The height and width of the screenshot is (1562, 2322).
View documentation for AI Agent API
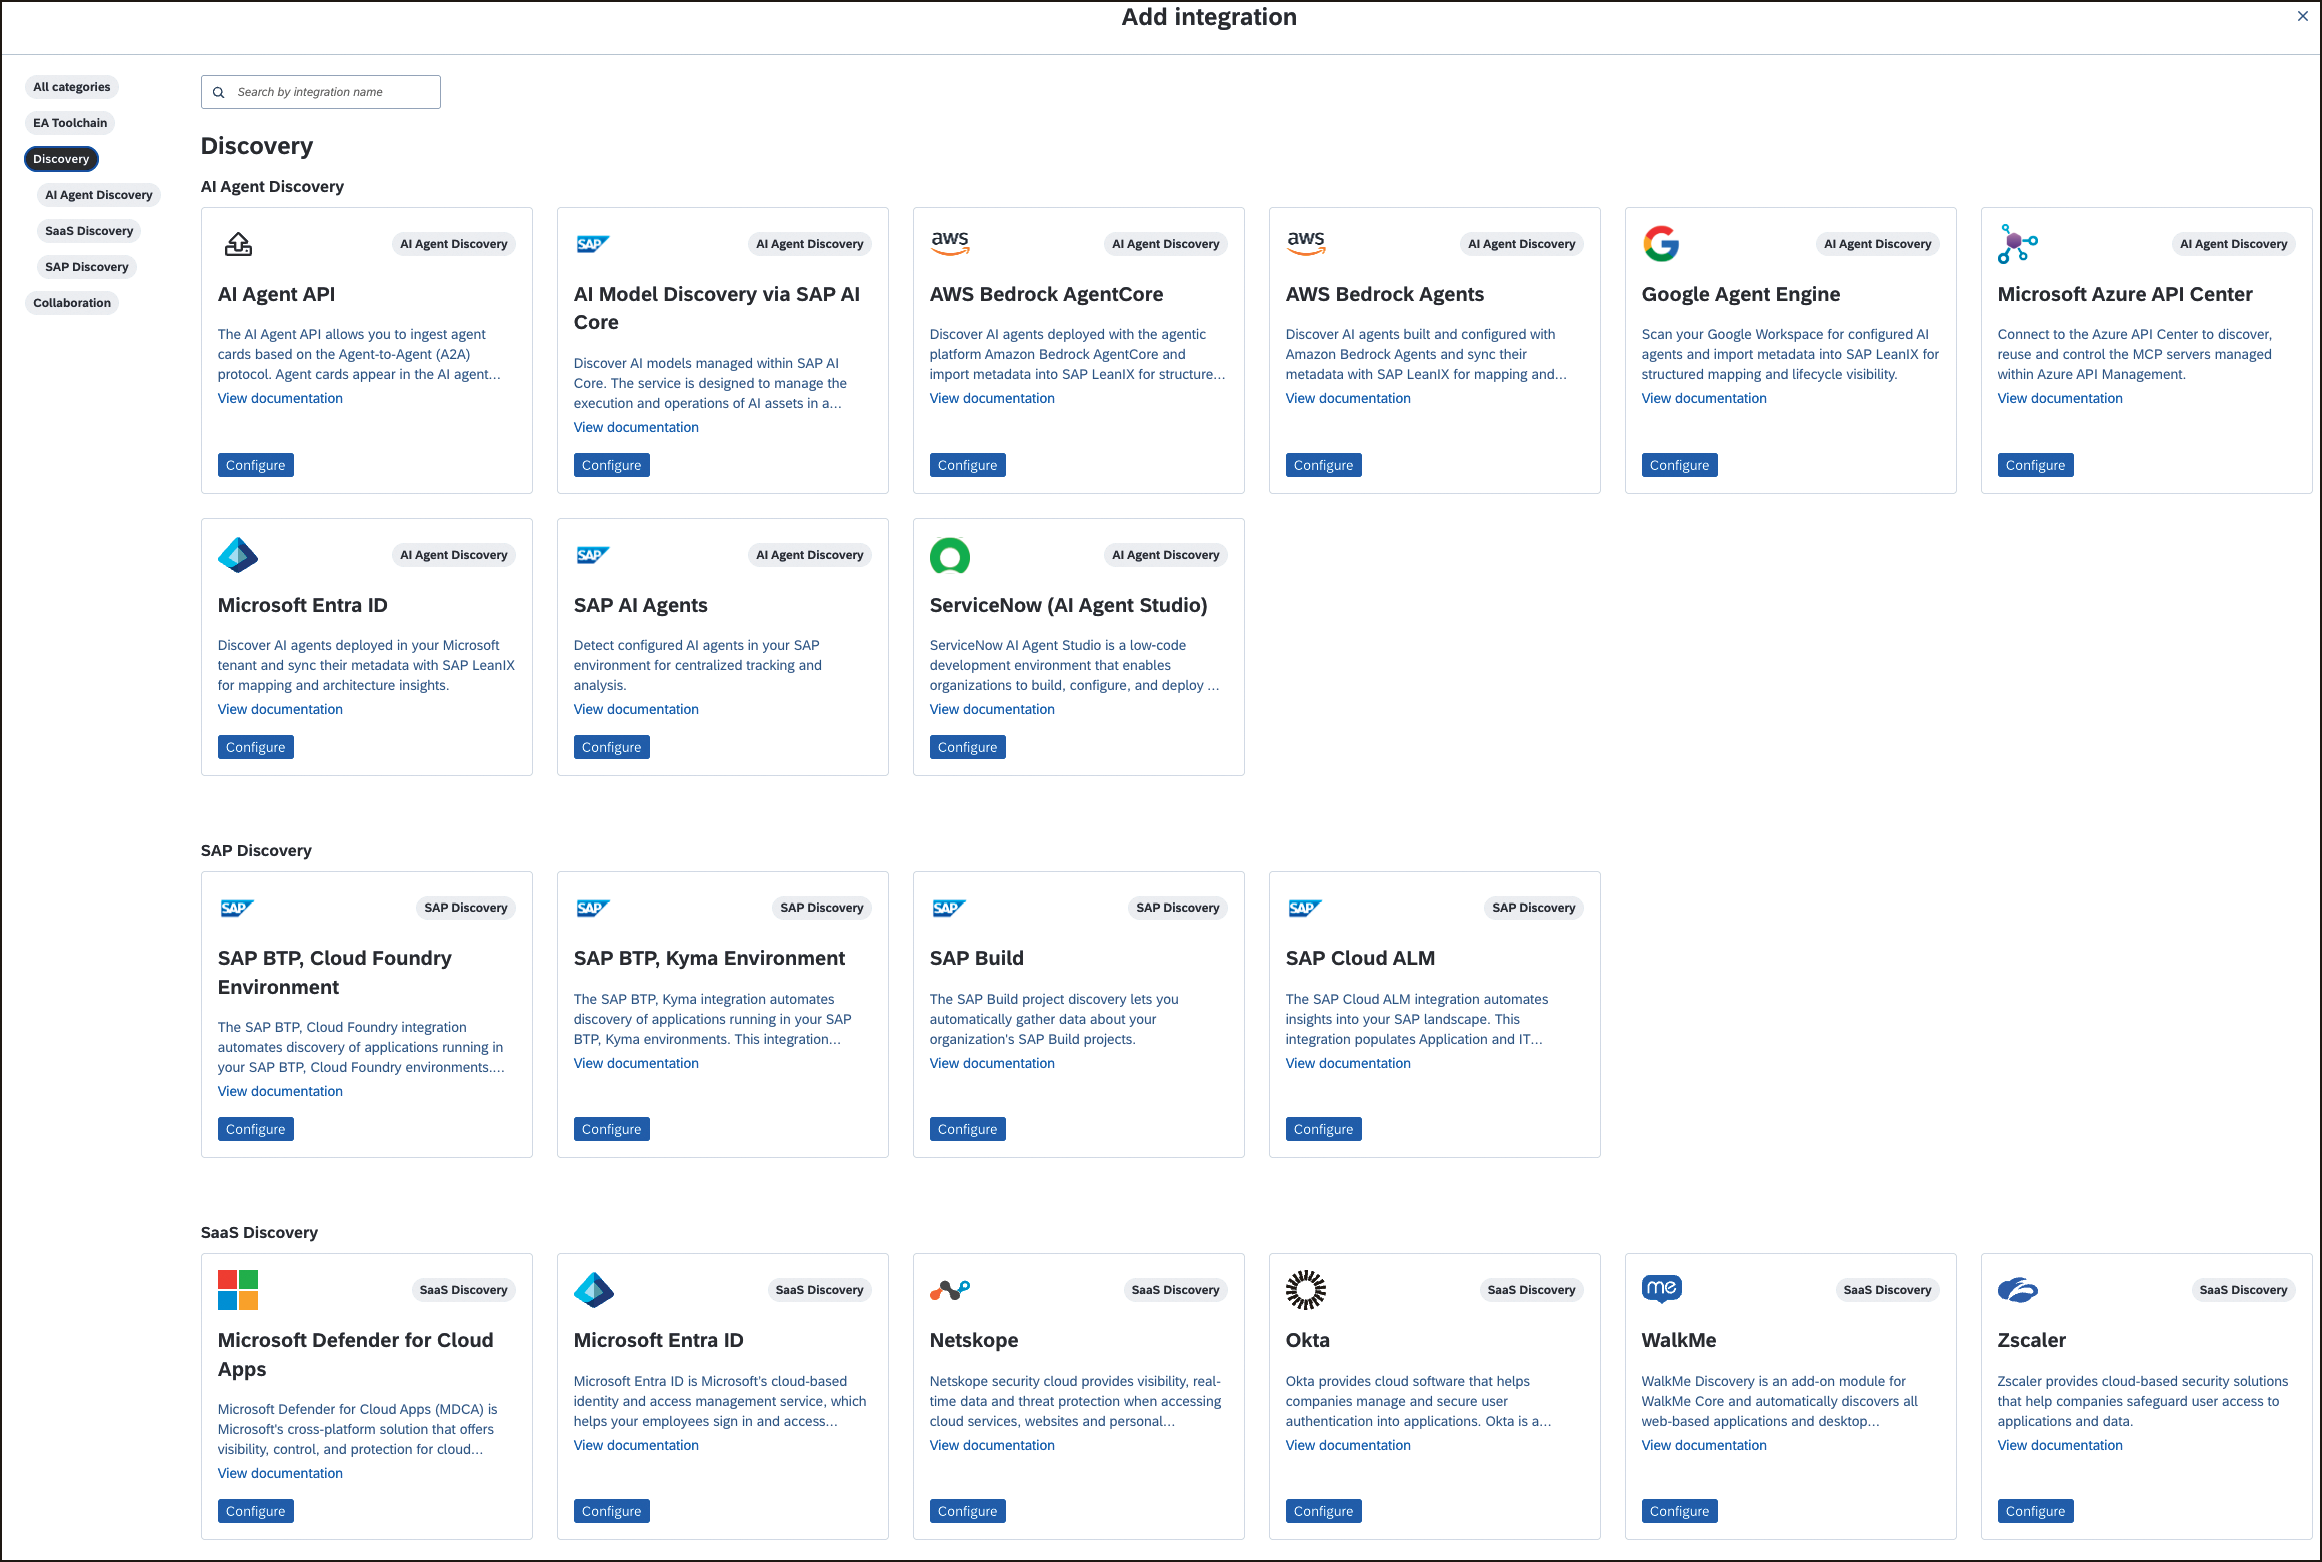pyautogui.click(x=280, y=398)
